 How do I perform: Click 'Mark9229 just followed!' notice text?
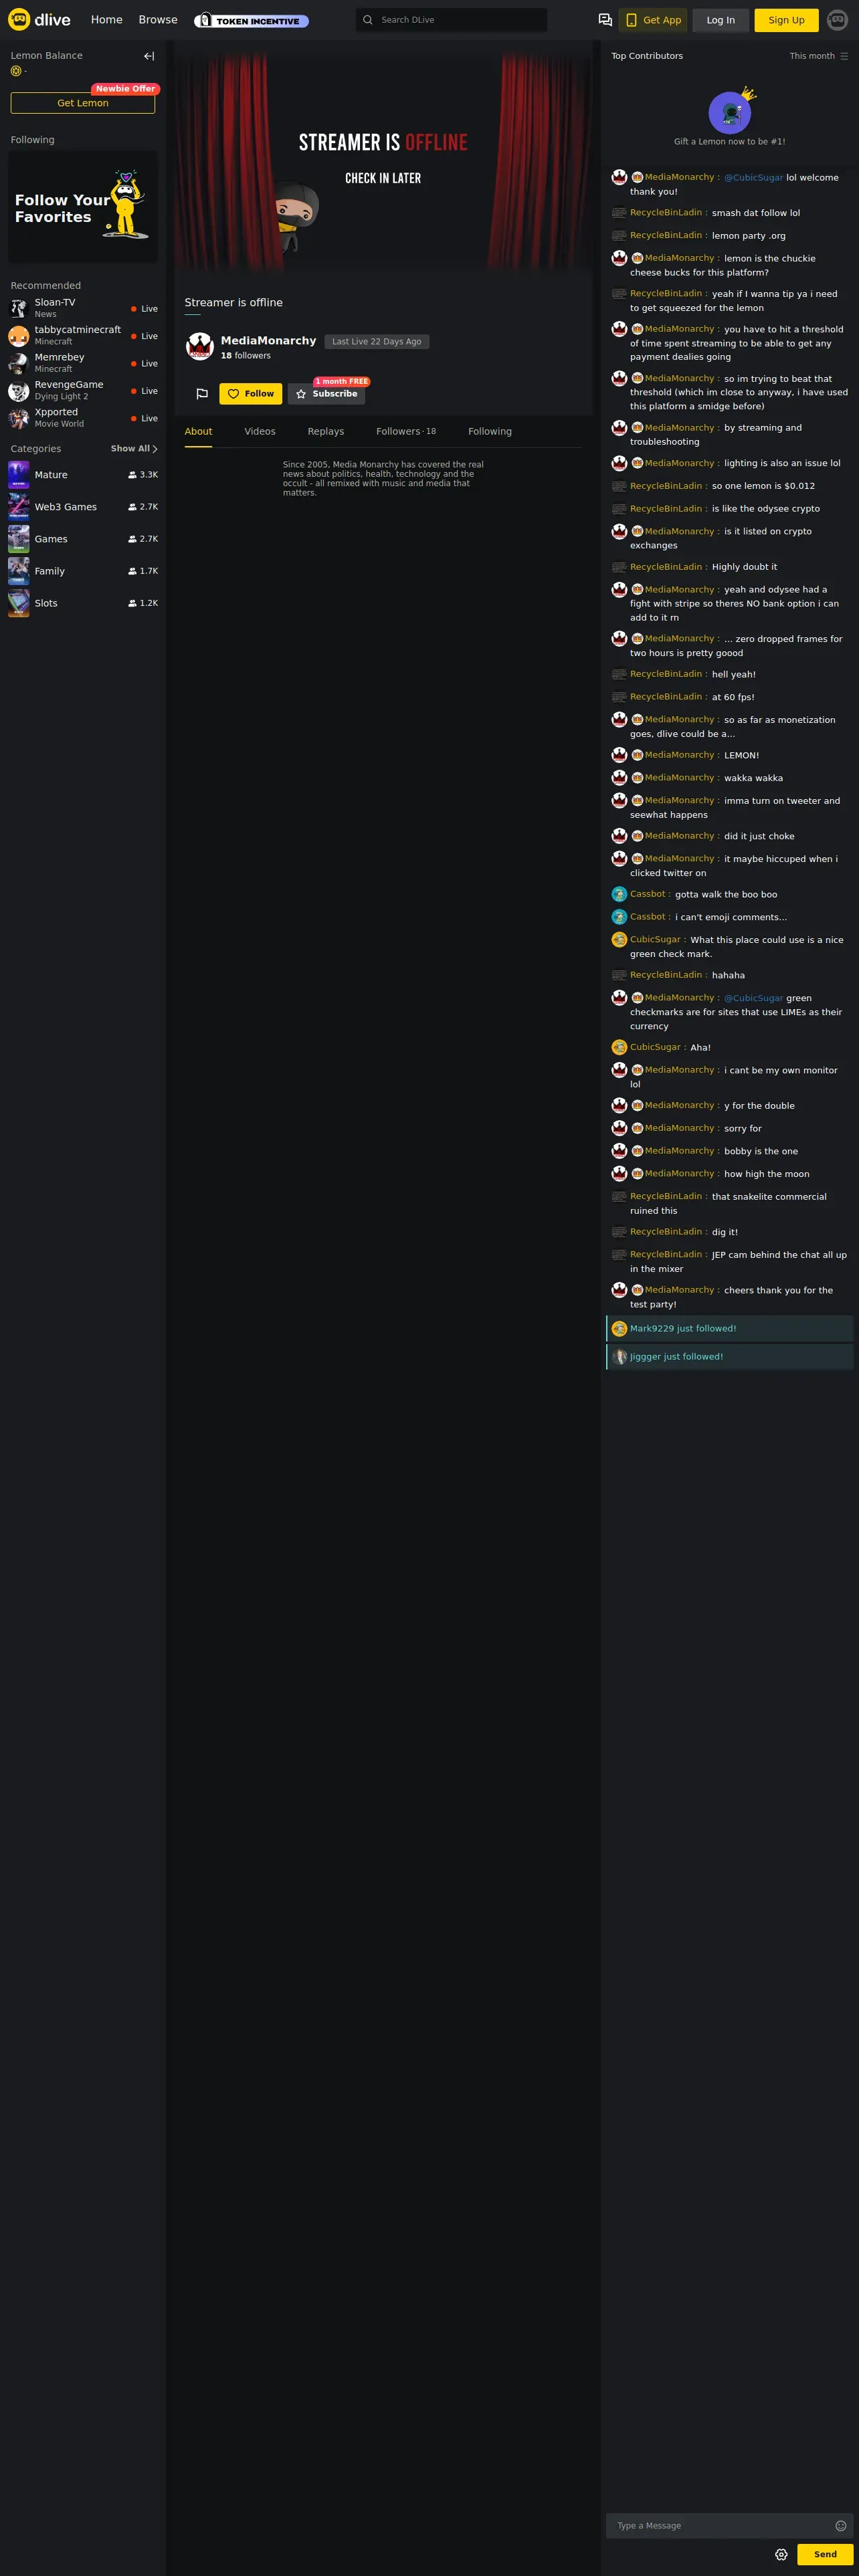[683, 1329]
